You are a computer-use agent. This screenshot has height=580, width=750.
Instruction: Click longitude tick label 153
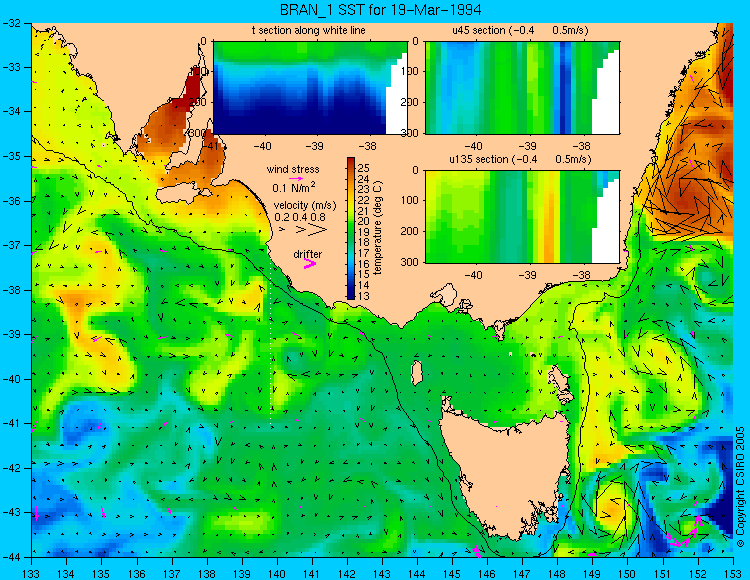733,574
